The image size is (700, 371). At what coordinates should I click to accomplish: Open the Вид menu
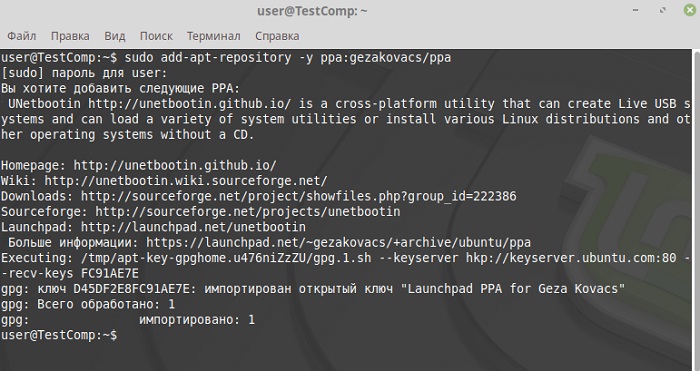pos(115,36)
